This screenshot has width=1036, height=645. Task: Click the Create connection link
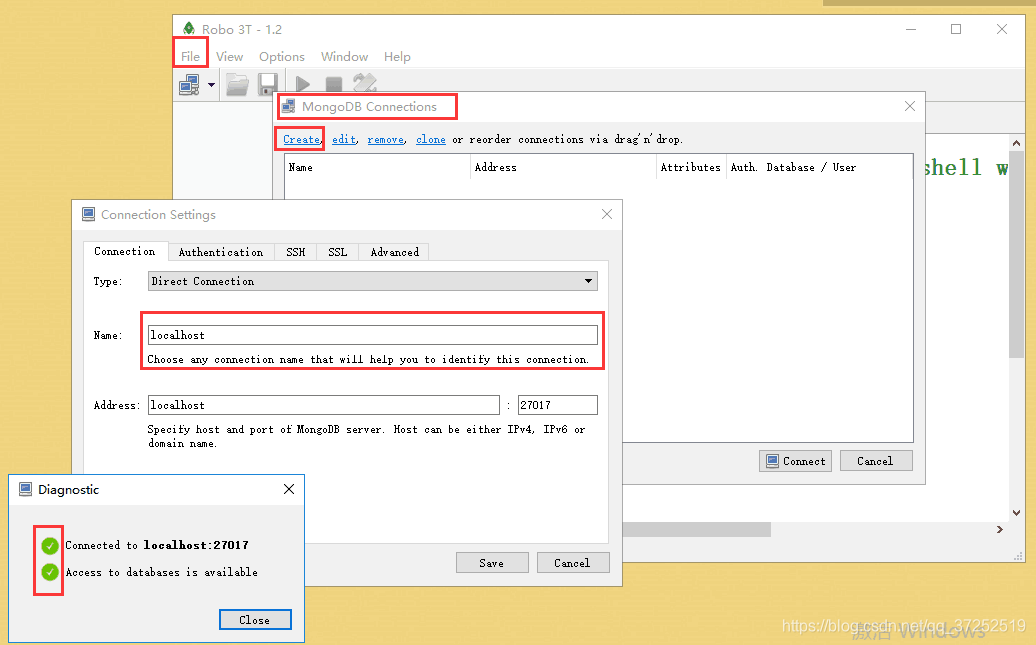tap(302, 139)
